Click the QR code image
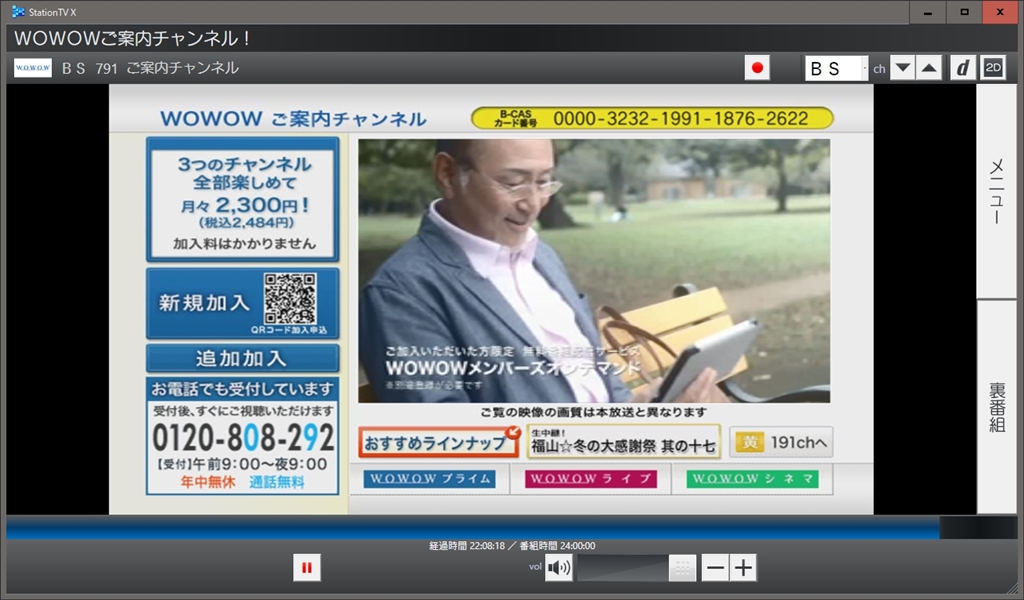 (291, 298)
